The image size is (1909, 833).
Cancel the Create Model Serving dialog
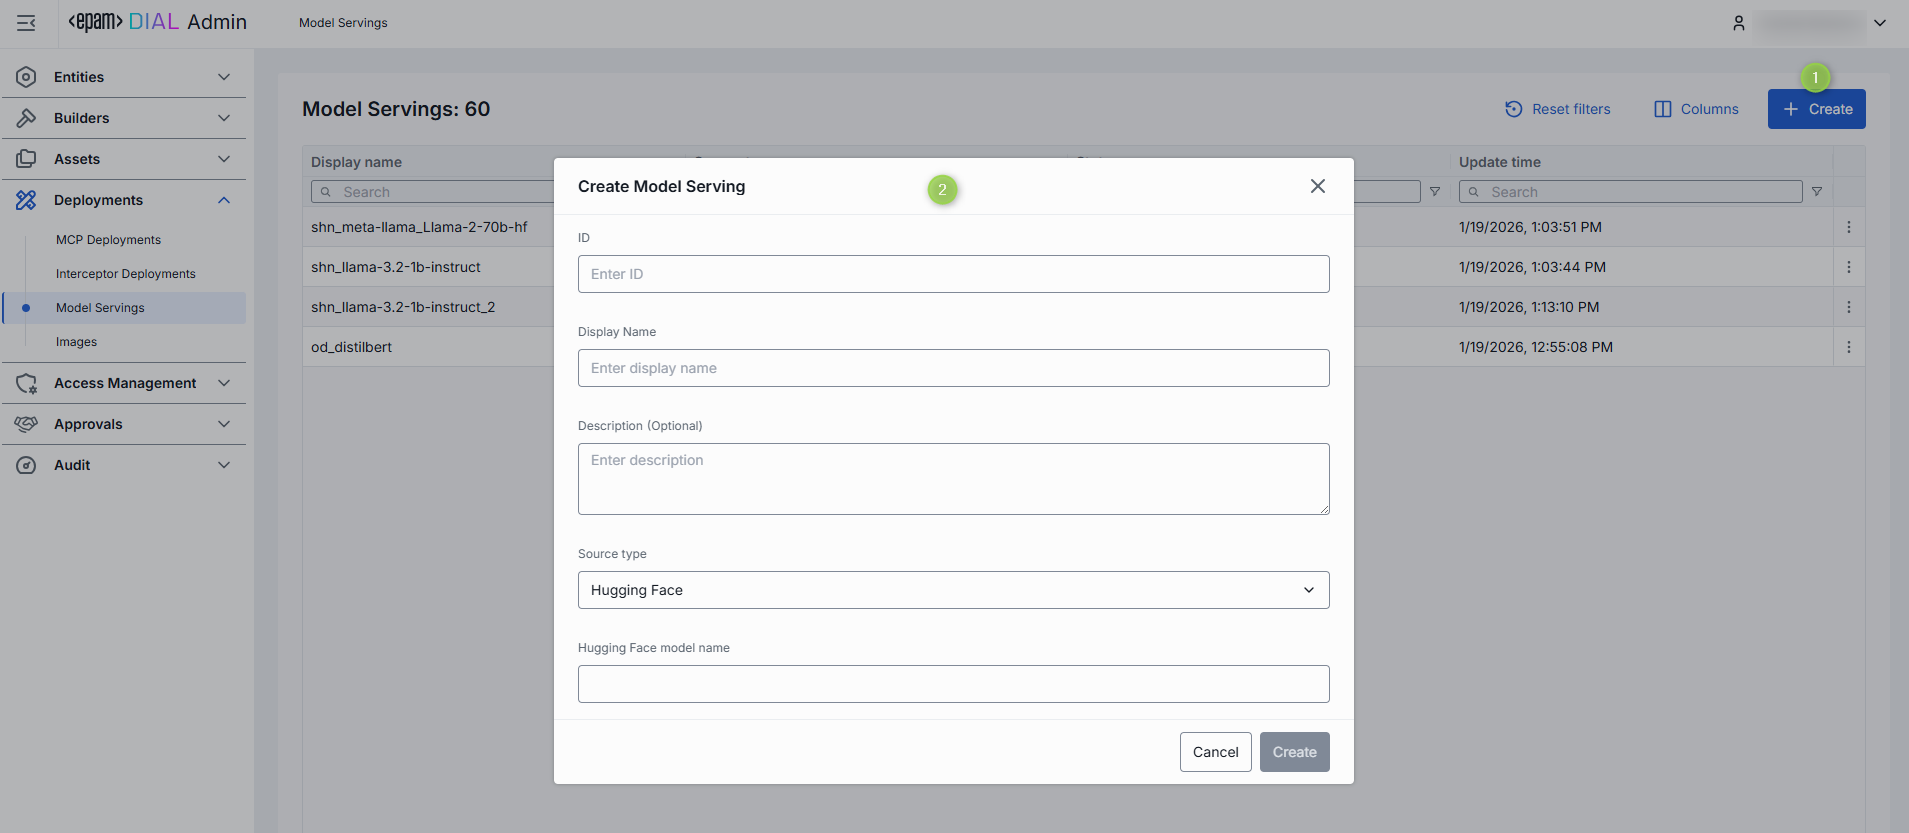[x=1215, y=752]
